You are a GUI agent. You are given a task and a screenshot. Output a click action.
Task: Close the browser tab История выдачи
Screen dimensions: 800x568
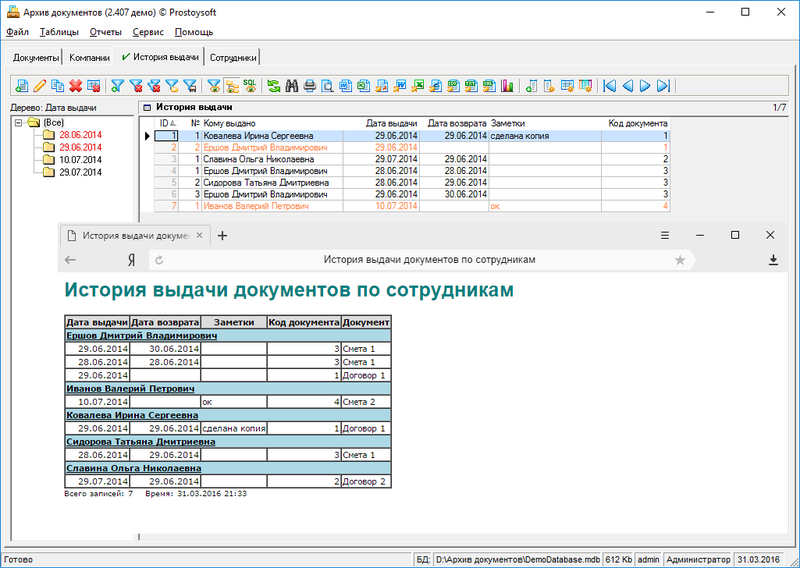[199, 235]
